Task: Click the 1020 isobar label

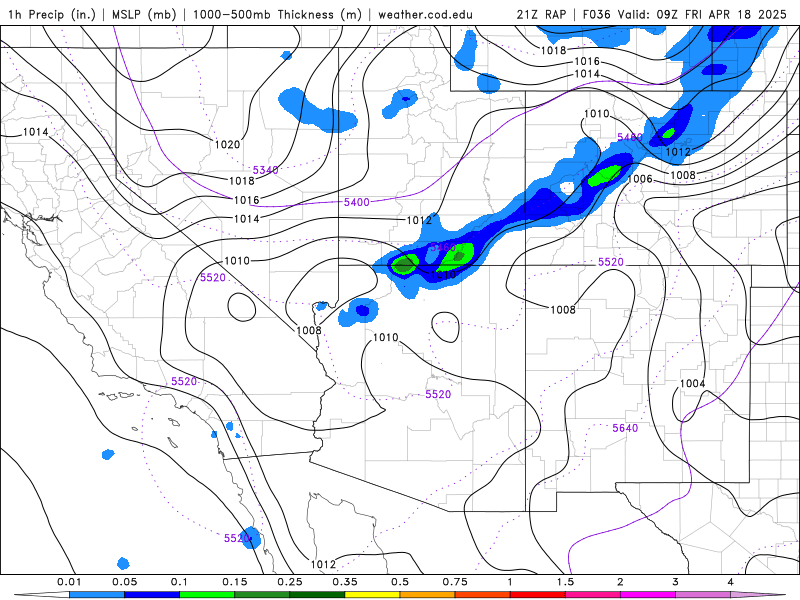Action: (227, 144)
